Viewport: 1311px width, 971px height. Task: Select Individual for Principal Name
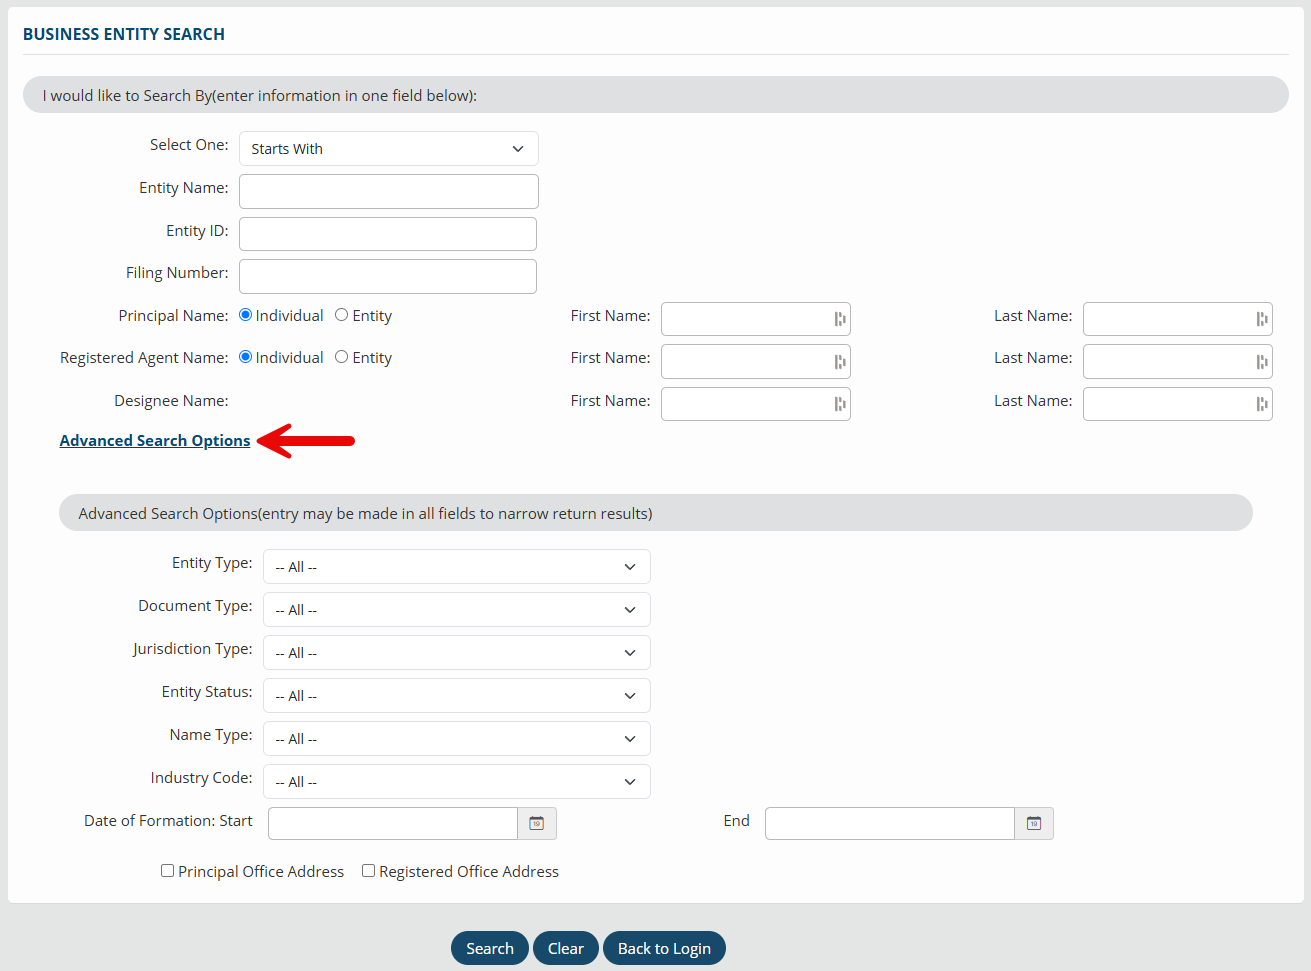pos(246,315)
